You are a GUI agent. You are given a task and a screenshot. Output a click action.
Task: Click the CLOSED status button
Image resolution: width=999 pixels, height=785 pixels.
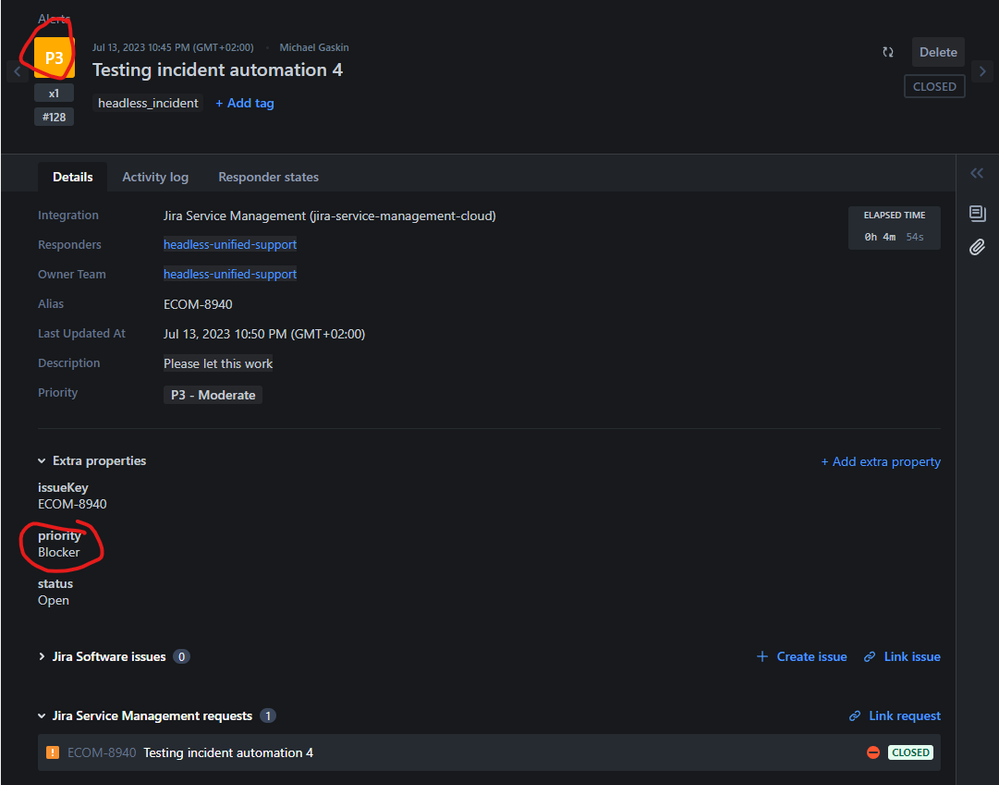tap(934, 87)
